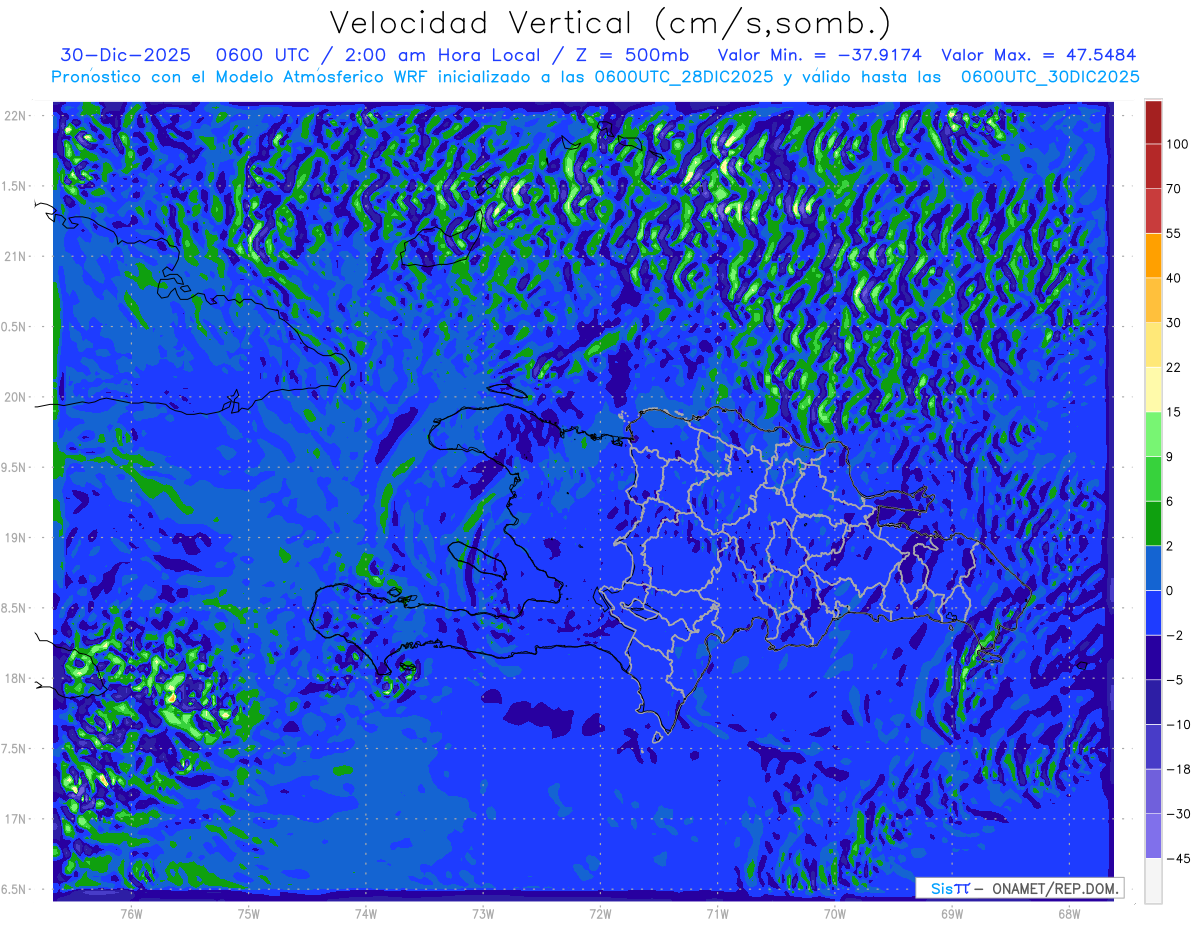Screen dimensions: 1200x927
Task: Choose the lavender swatch between -45 and -30
Action: pos(1153,835)
